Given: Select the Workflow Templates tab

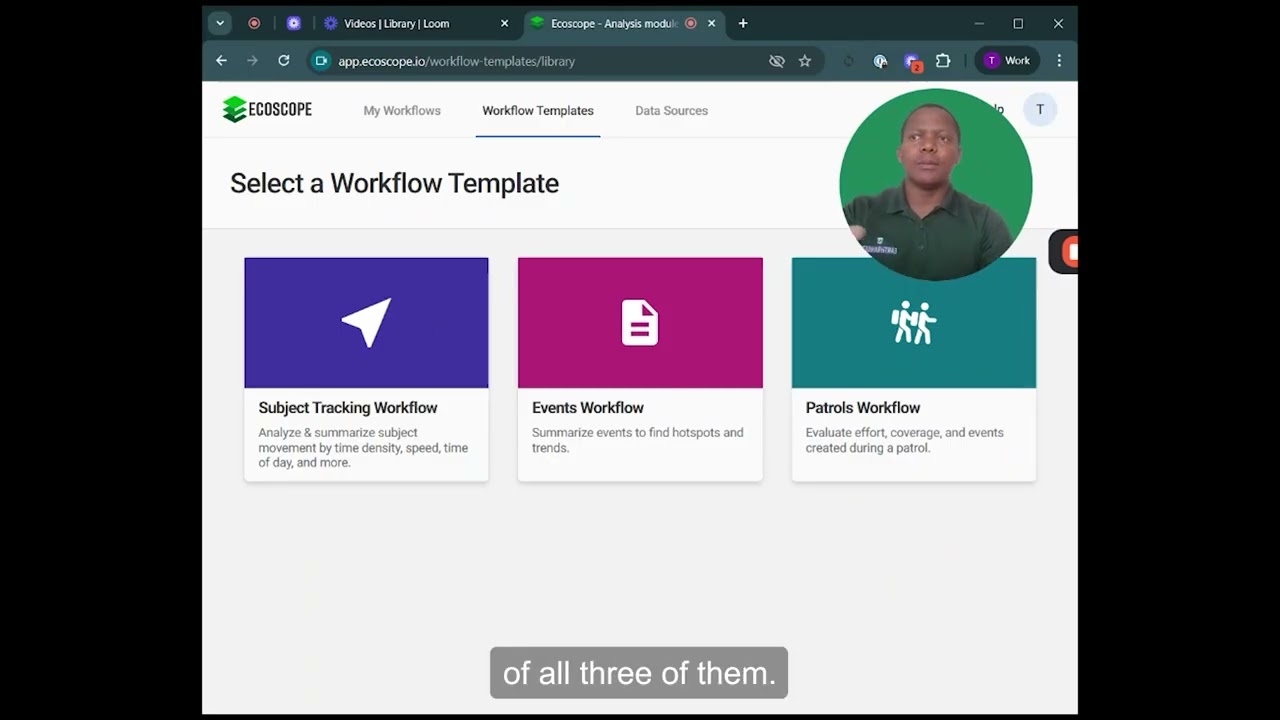Looking at the screenshot, I should click(x=538, y=111).
